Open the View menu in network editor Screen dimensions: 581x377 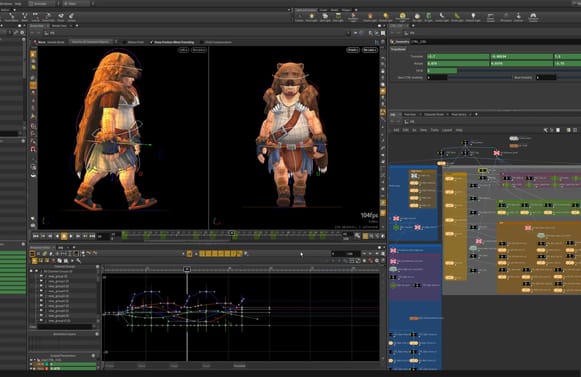click(x=424, y=130)
